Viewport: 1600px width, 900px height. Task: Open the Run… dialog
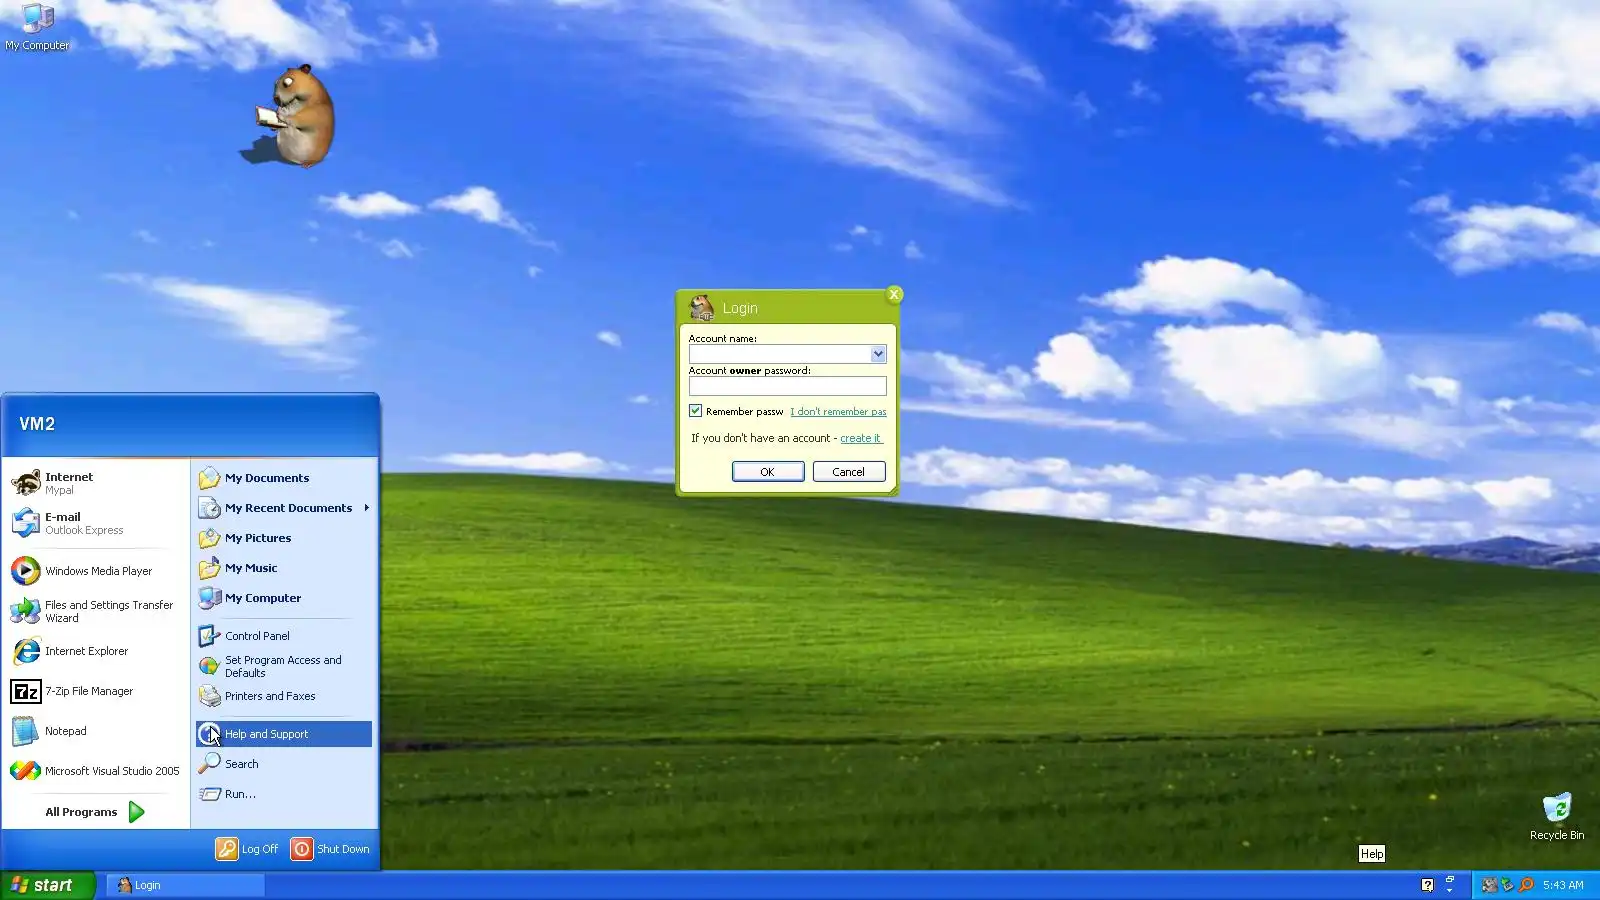tap(284, 794)
